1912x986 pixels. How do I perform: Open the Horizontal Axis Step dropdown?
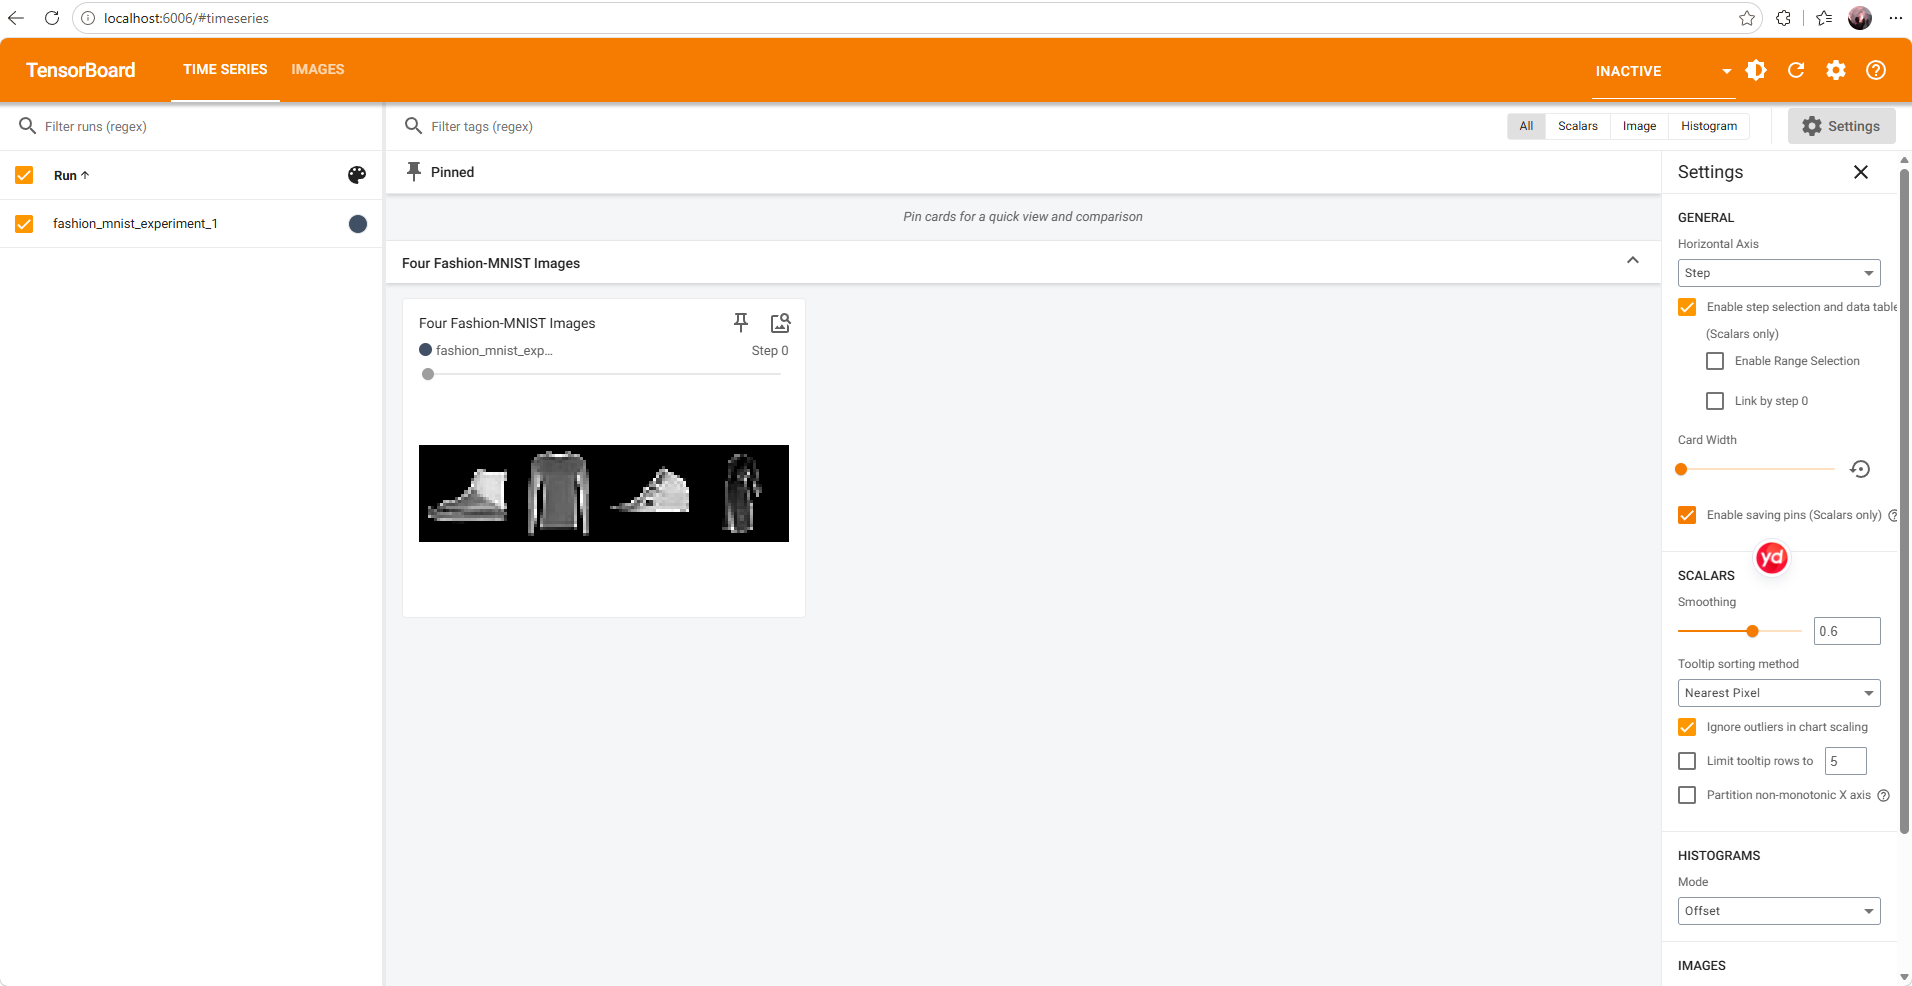tap(1779, 273)
